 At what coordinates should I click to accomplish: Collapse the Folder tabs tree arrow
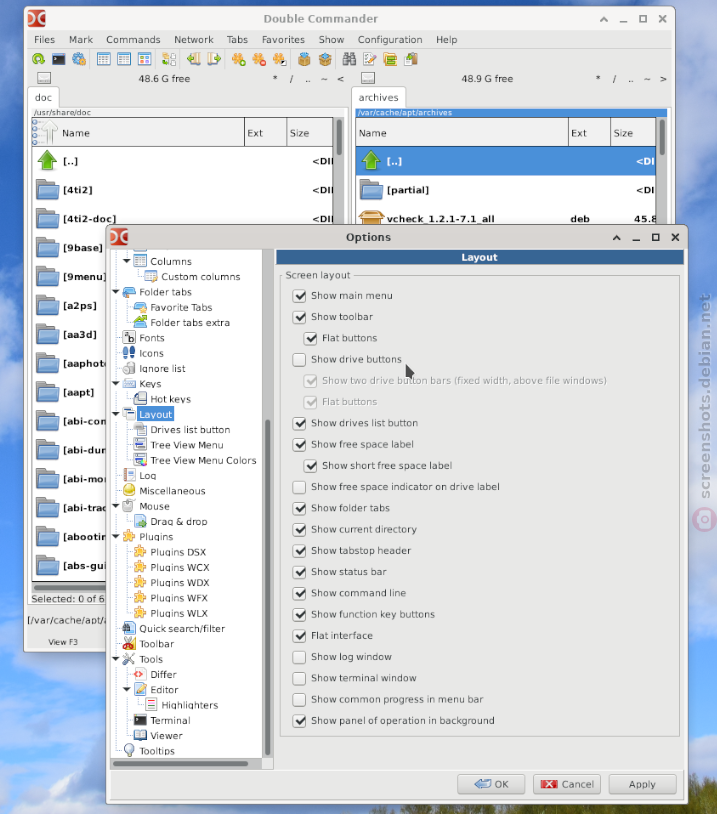(x=116, y=292)
